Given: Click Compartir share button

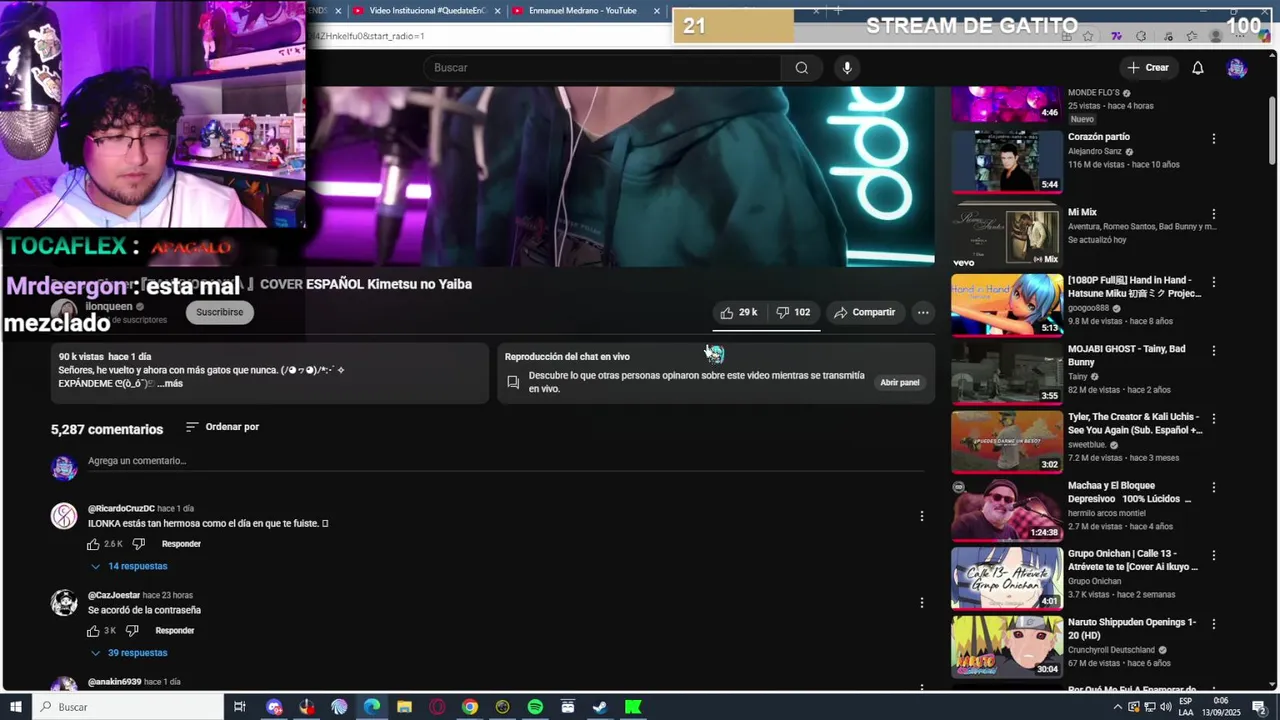Looking at the screenshot, I should click(865, 312).
